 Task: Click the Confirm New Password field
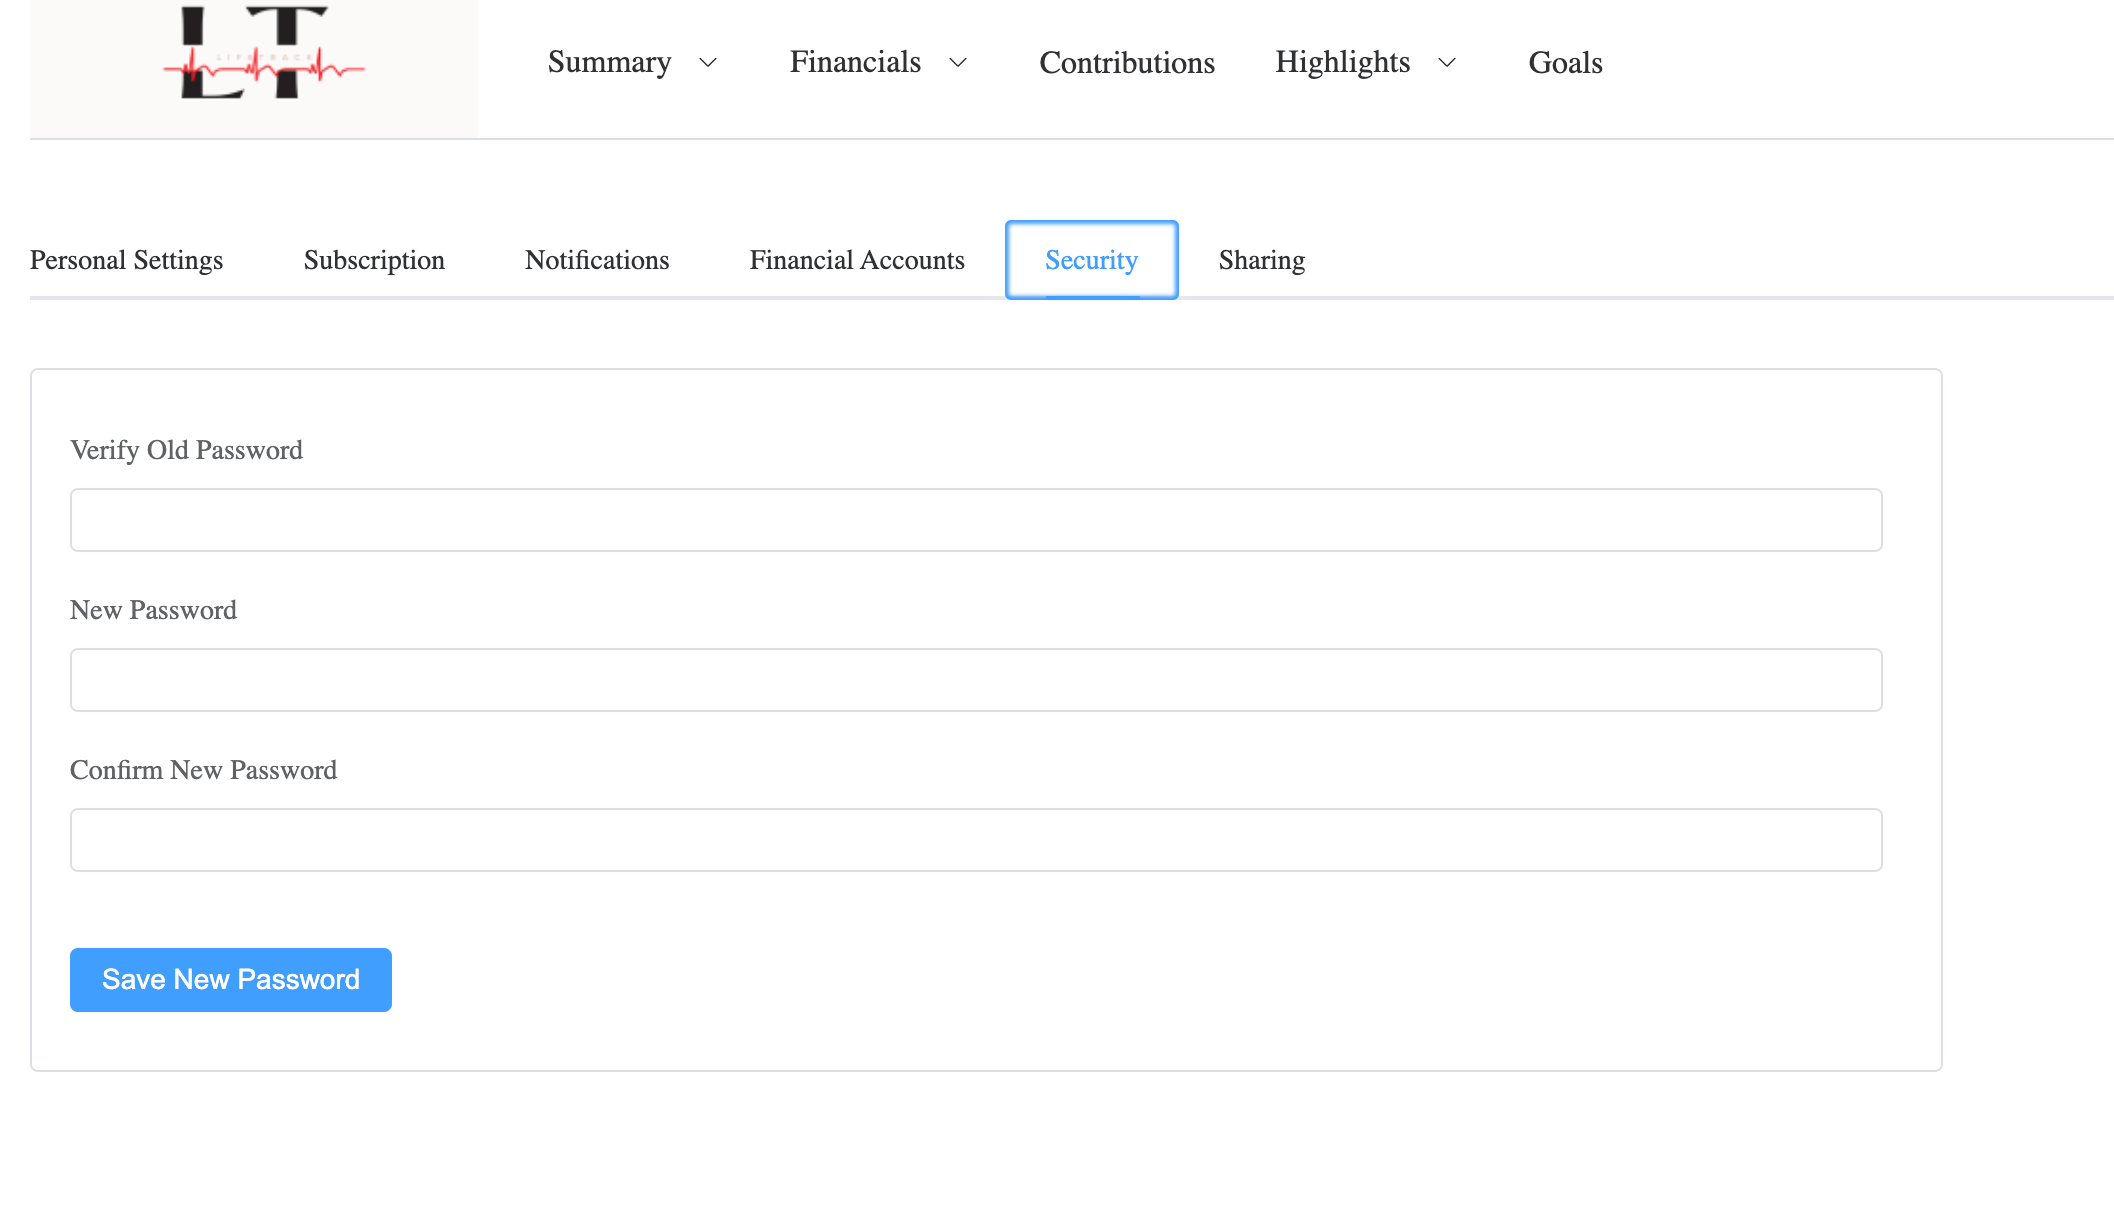point(976,840)
